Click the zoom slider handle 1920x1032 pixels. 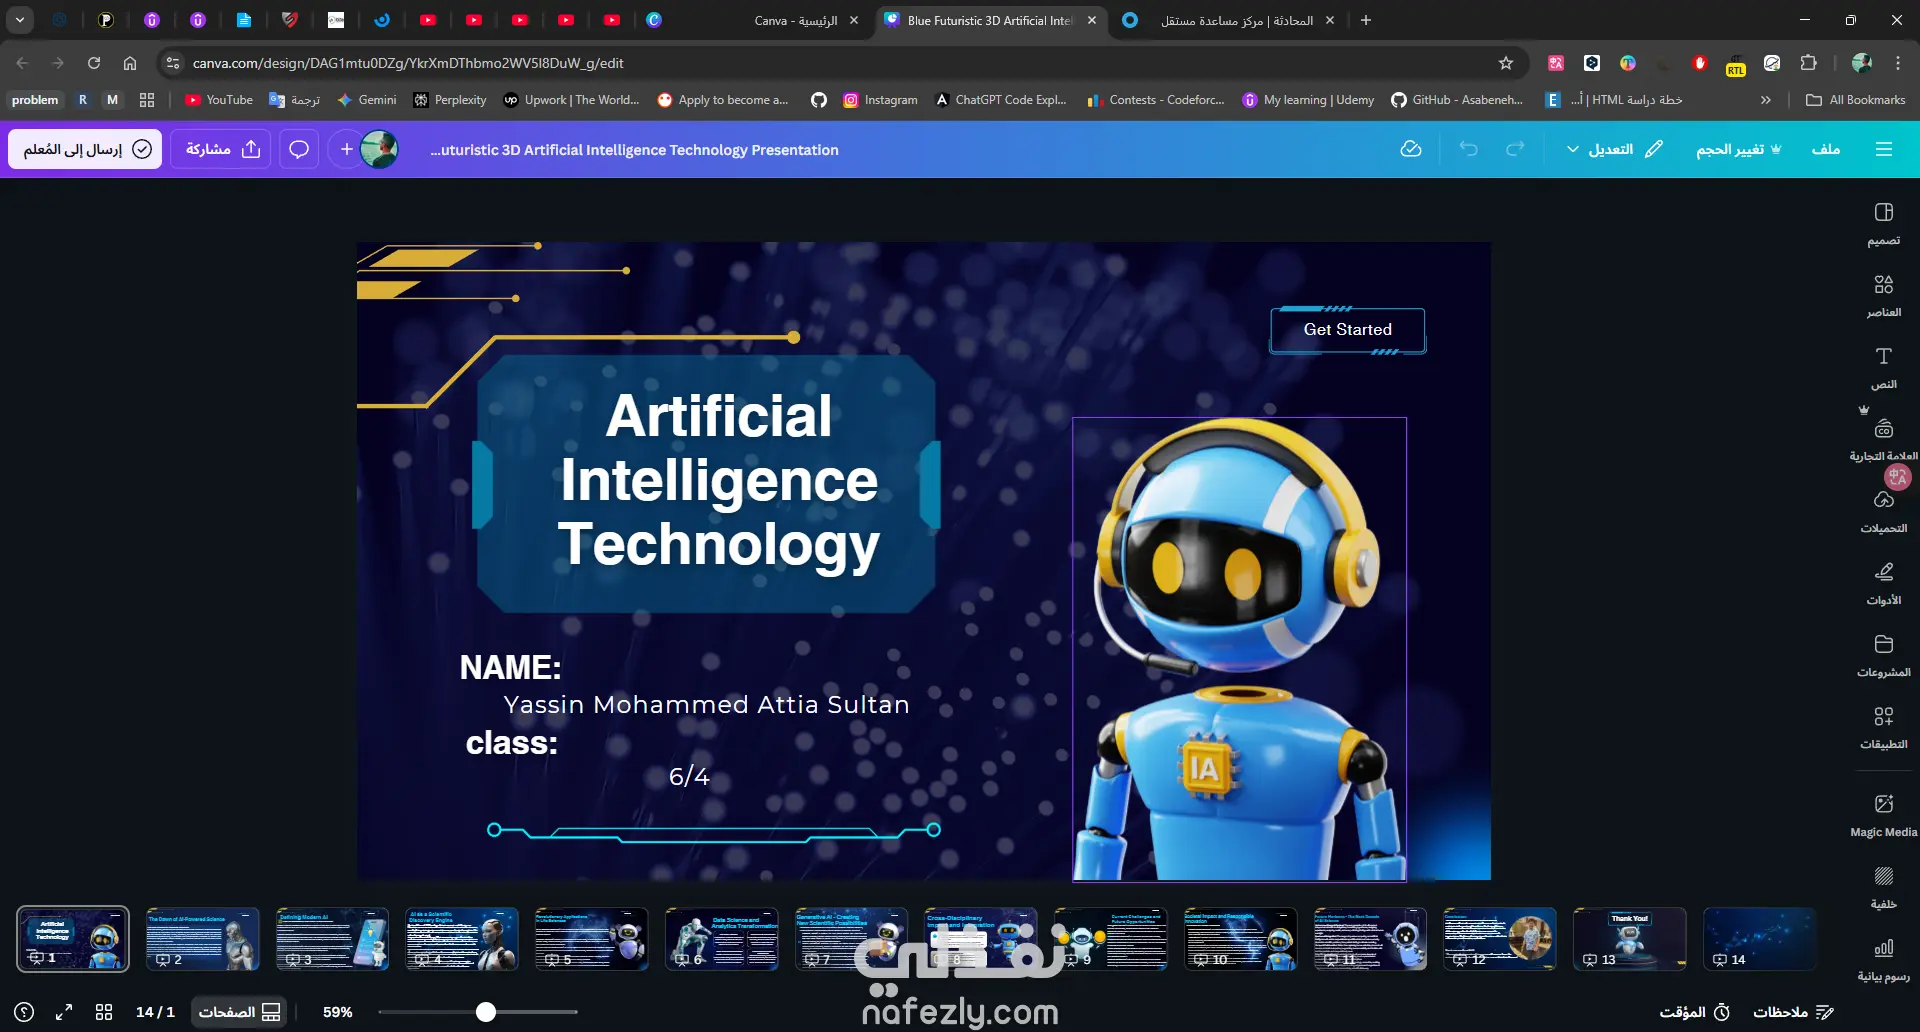[486, 1012]
